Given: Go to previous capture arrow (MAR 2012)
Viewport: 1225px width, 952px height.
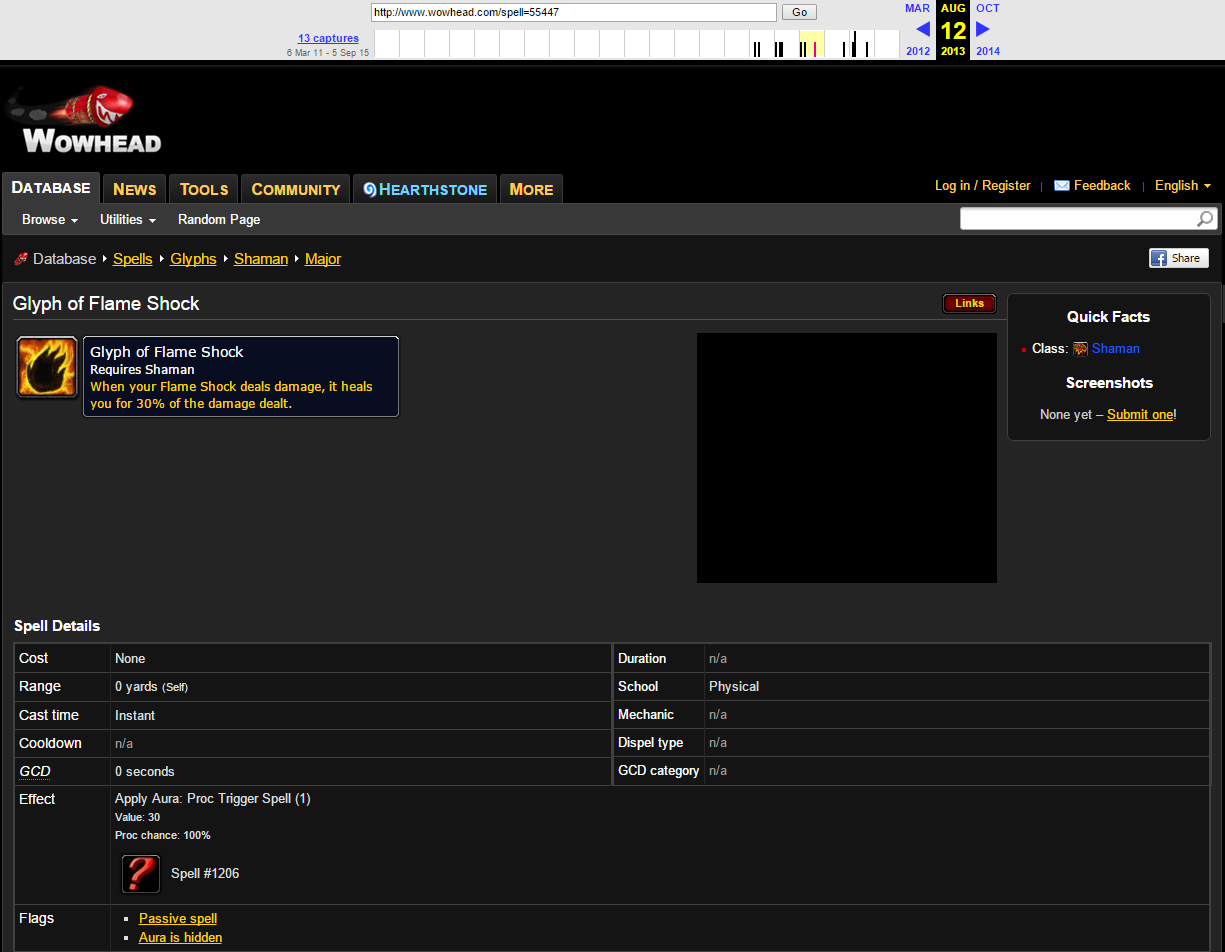Looking at the screenshot, I should point(922,29).
